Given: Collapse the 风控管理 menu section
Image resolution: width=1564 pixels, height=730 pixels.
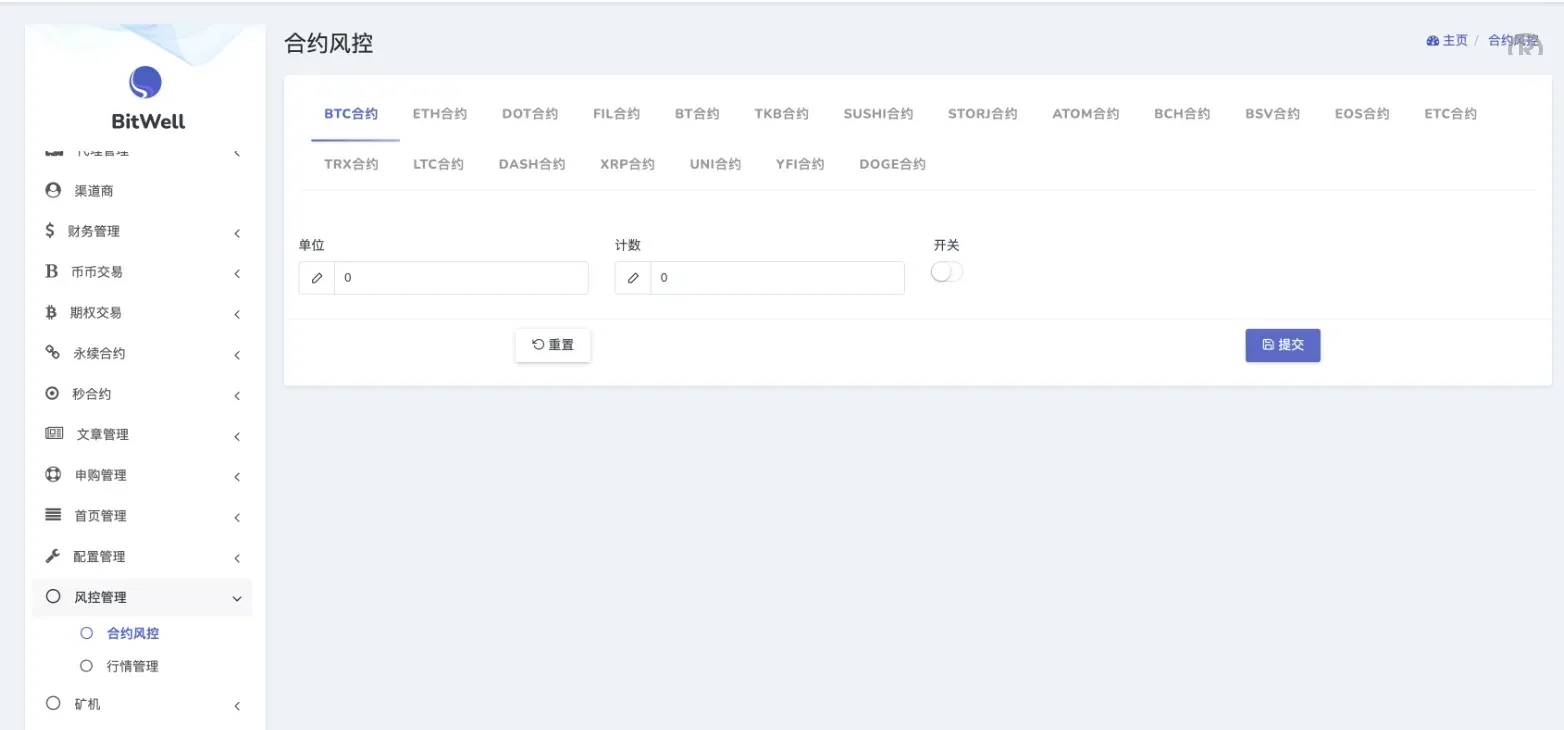Looking at the screenshot, I should pos(237,597).
